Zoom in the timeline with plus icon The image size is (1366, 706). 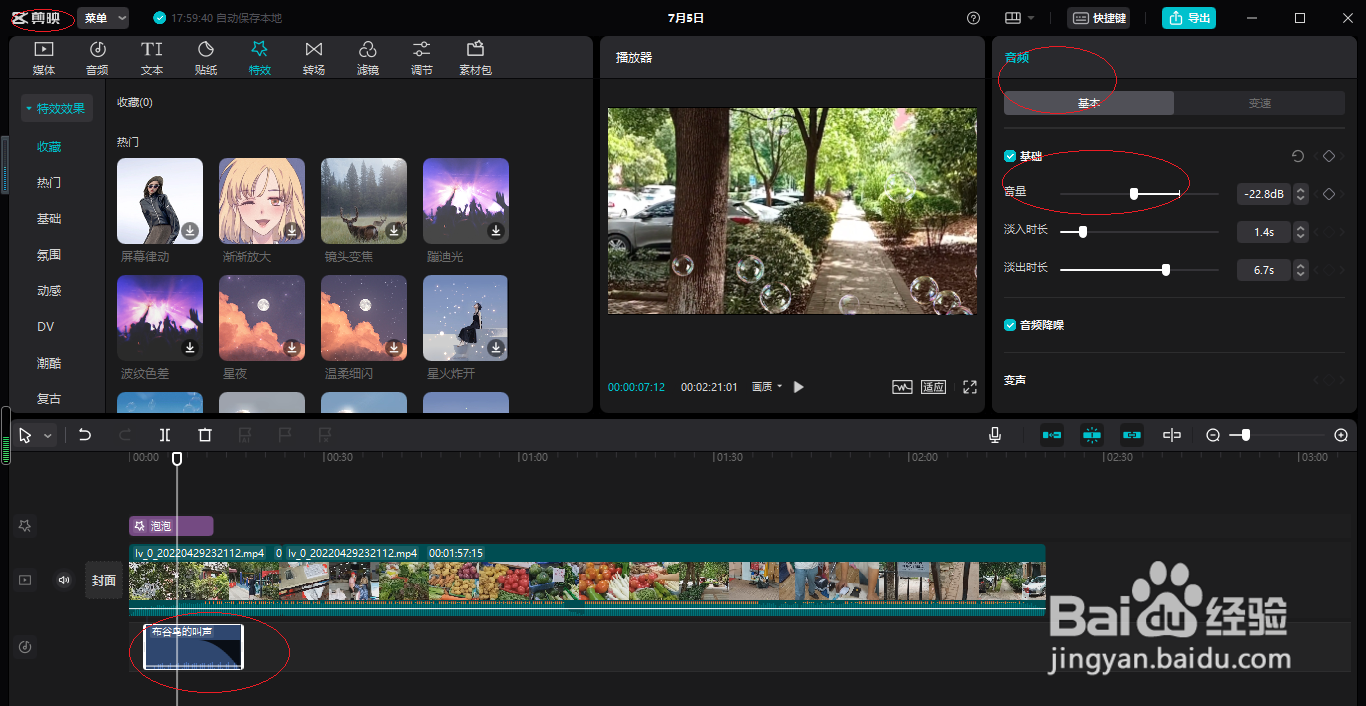click(x=1341, y=435)
